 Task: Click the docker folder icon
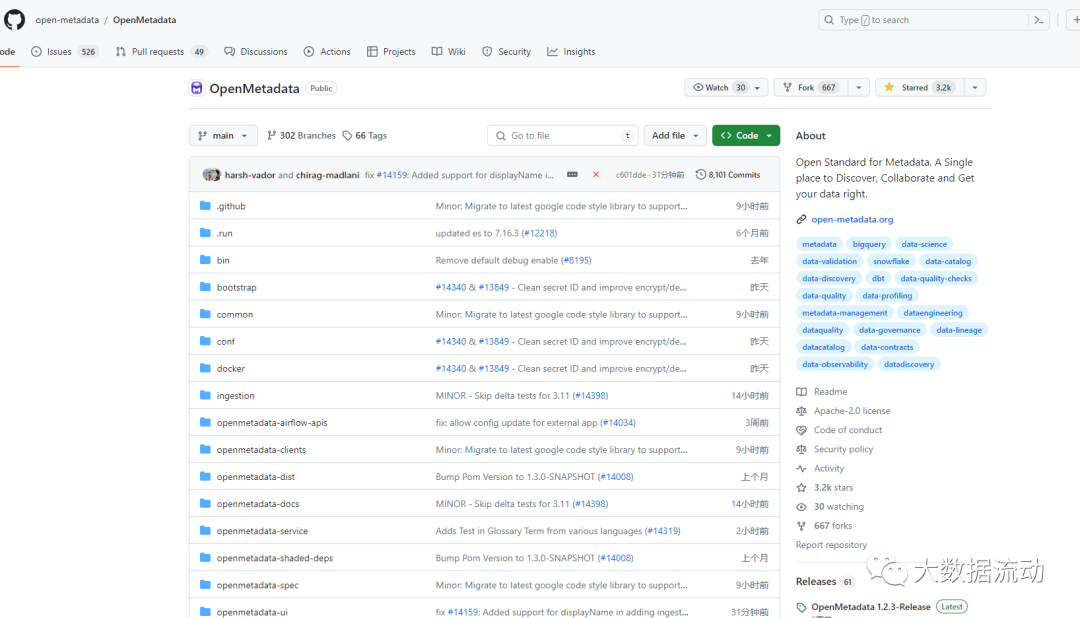(205, 368)
